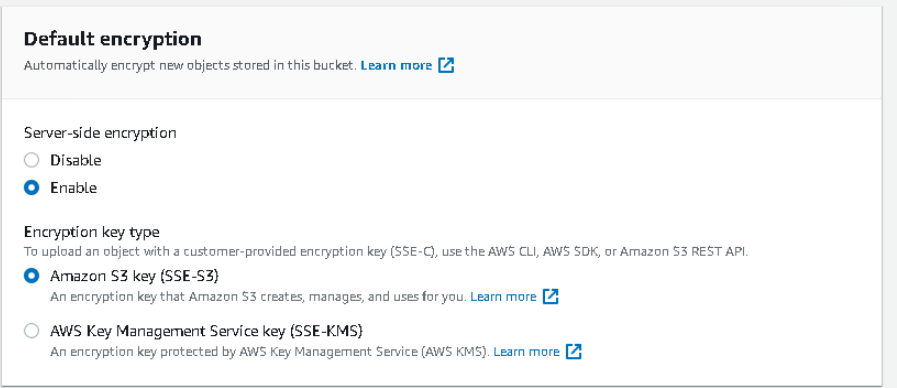Open external link icon beside Default encryption description
This screenshot has width=897, height=388.
pos(446,65)
